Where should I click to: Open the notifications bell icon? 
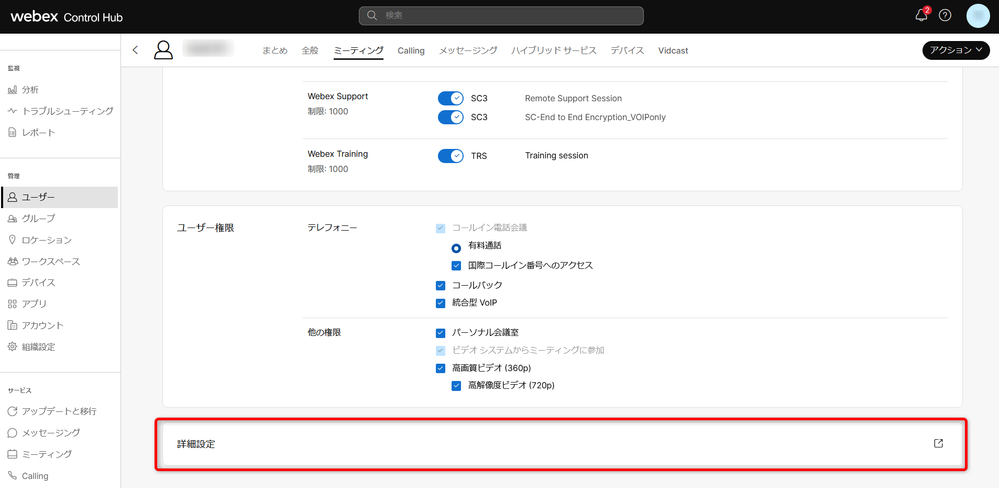[921, 16]
